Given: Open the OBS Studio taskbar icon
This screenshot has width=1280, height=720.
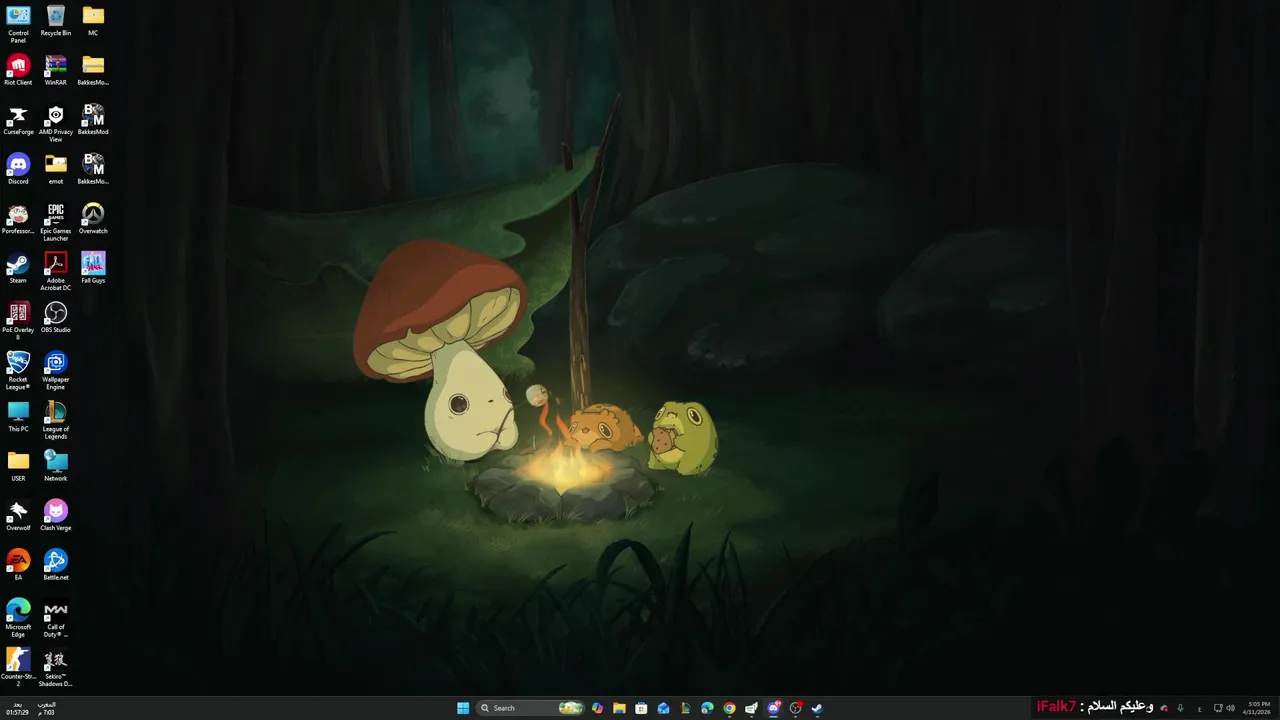Looking at the screenshot, I should [x=796, y=708].
